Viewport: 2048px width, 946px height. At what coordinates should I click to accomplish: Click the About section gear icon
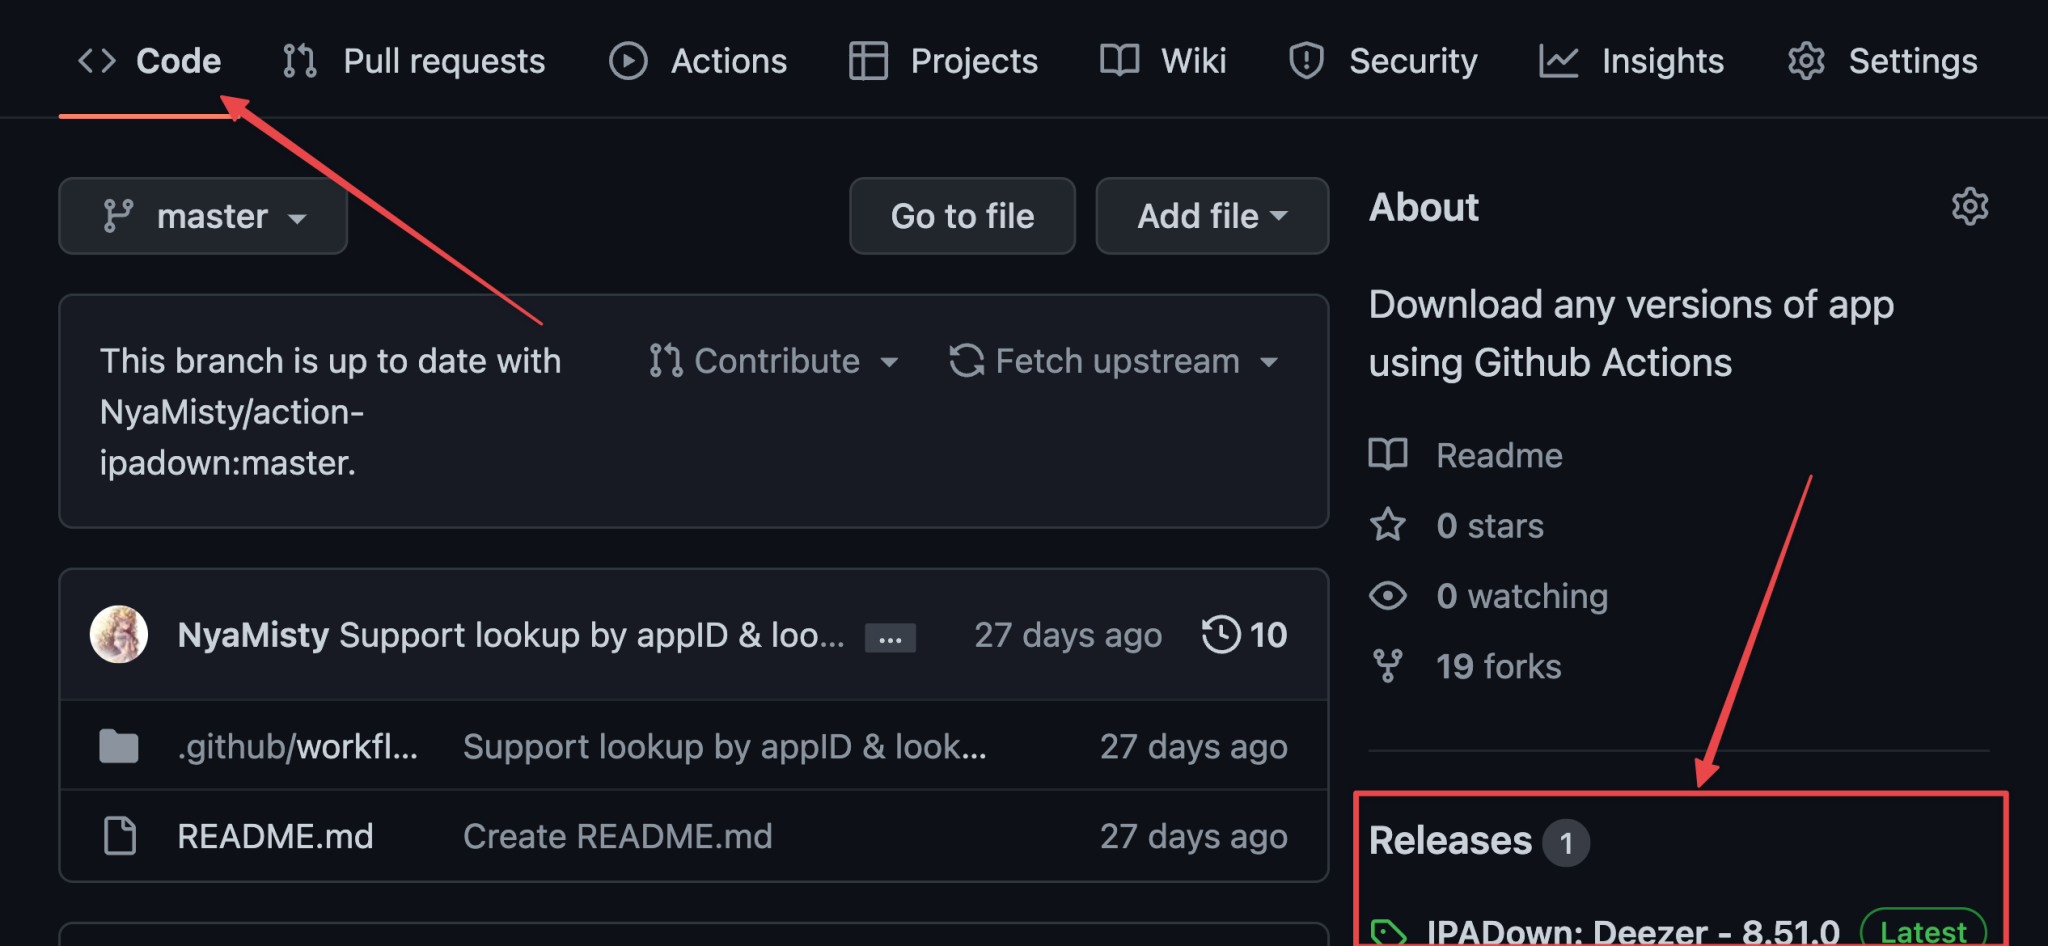pos(1970,207)
